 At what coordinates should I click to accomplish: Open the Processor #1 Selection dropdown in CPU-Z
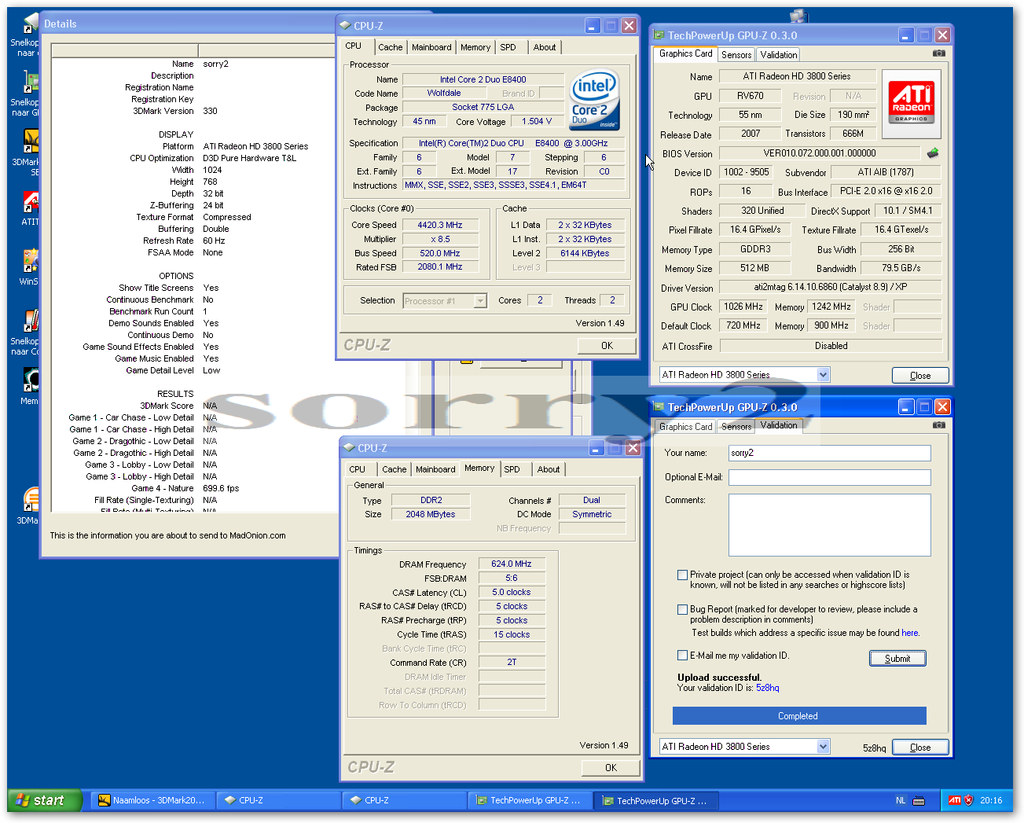click(480, 300)
